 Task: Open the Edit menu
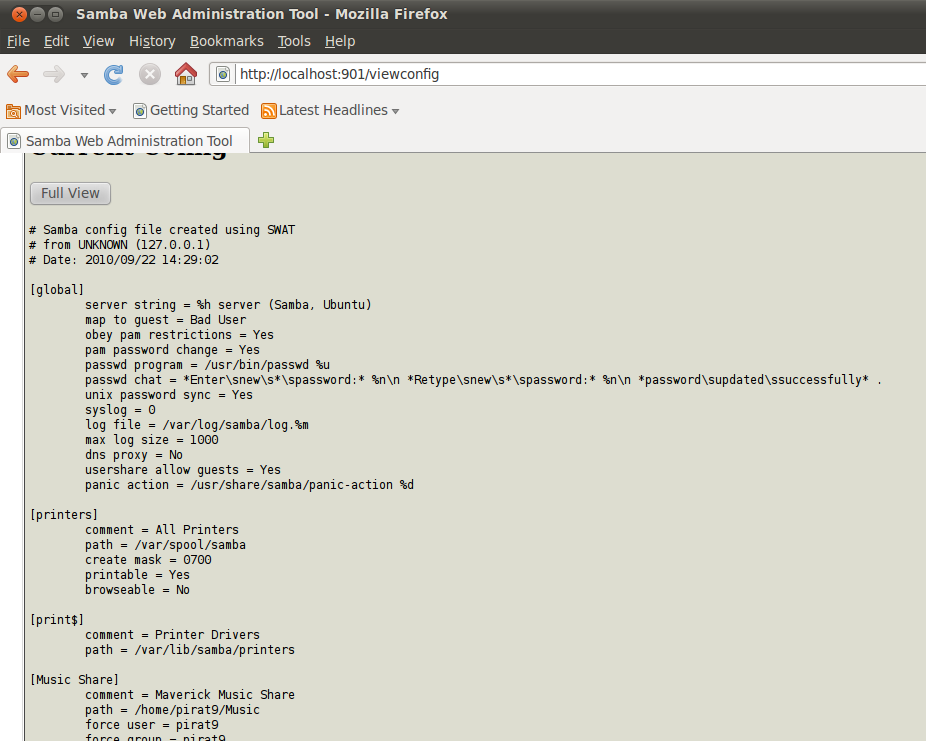click(x=56, y=41)
